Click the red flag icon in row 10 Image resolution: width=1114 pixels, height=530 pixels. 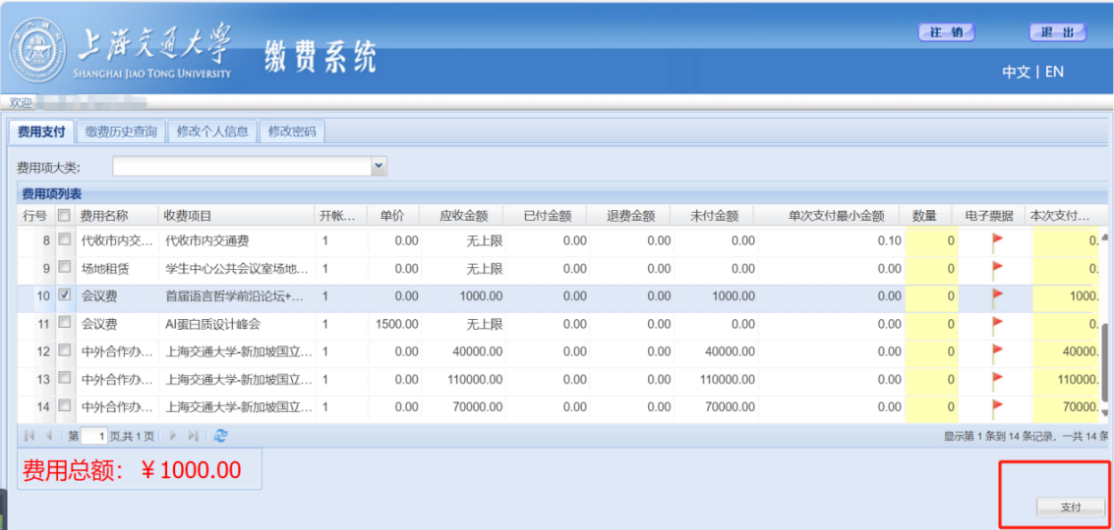point(996,297)
